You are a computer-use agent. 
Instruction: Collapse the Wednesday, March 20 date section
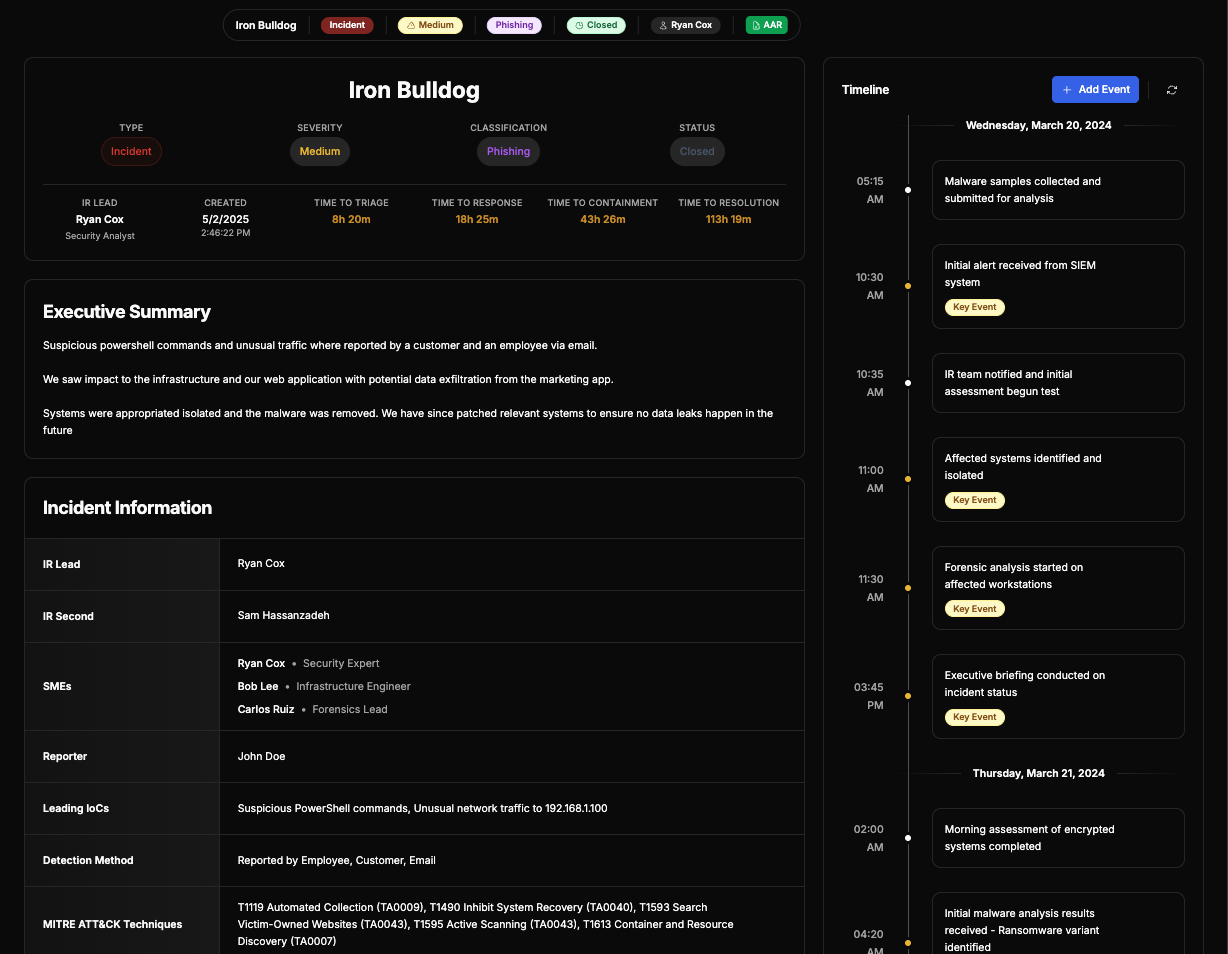[x=1038, y=125]
